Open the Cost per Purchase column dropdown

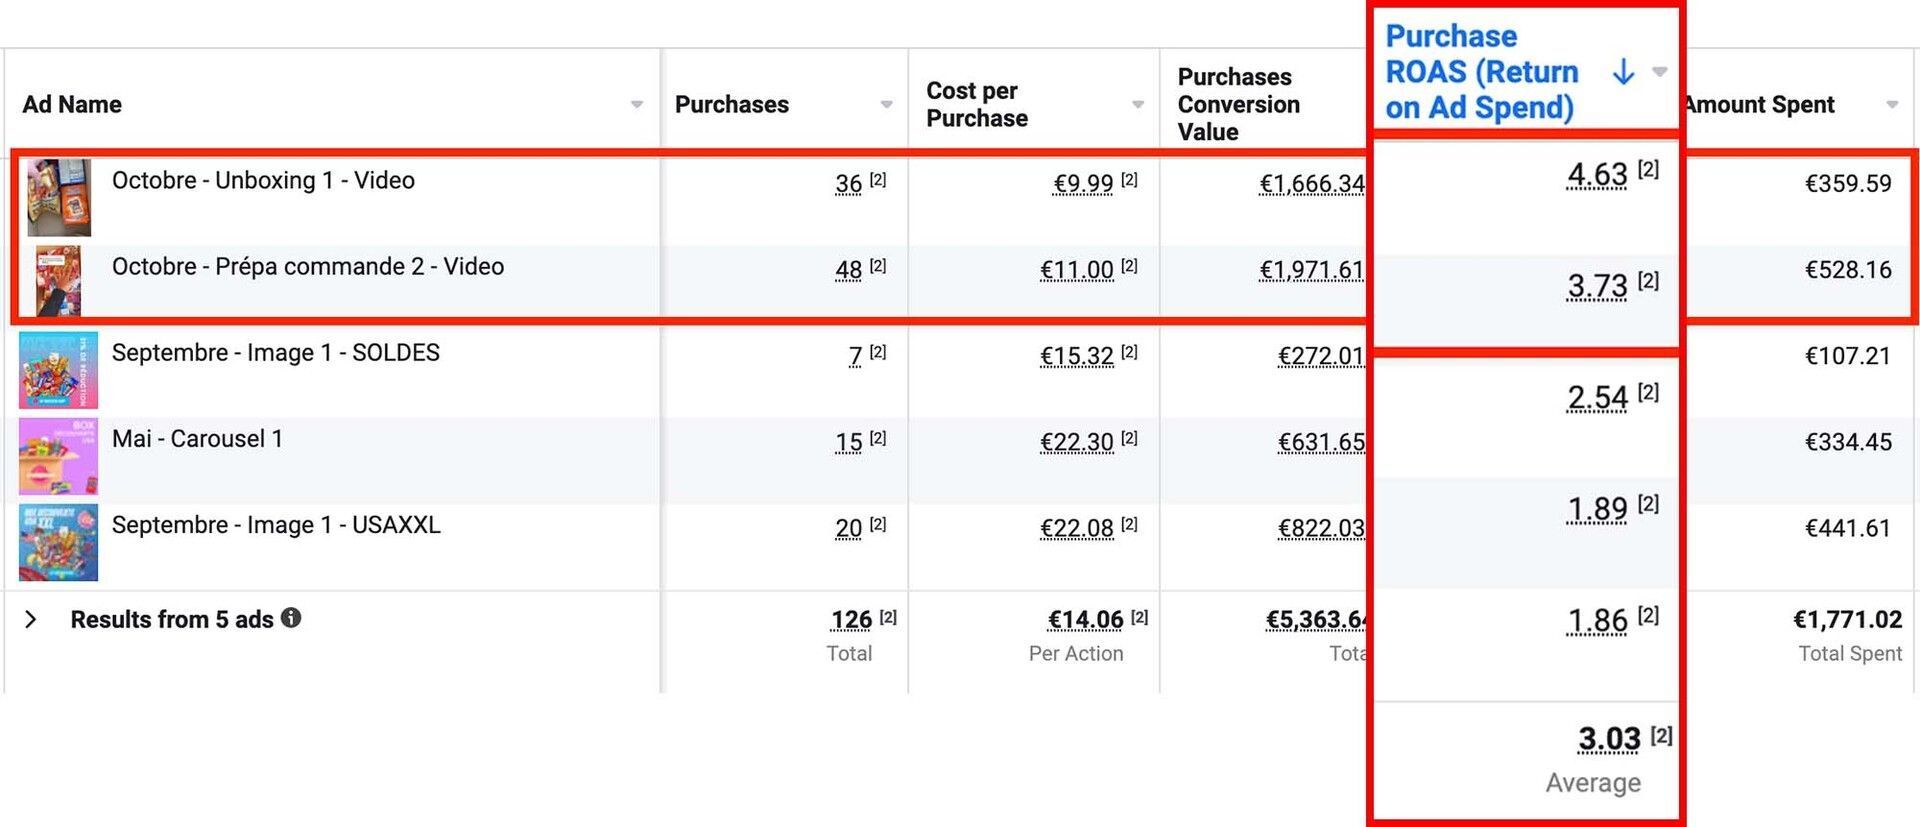(1137, 105)
